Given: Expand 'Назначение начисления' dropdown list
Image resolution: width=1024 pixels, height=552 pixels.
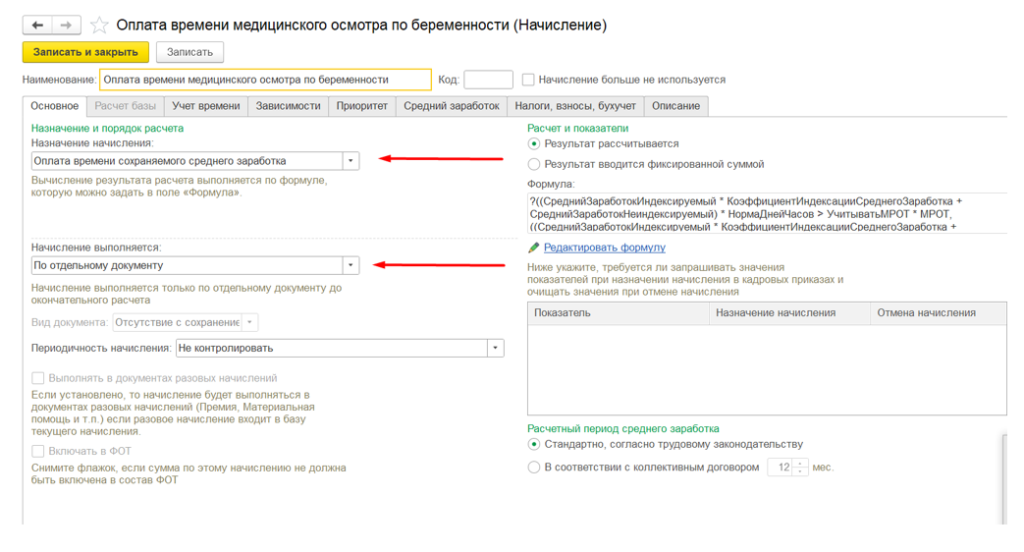Looking at the screenshot, I should [350, 161].
